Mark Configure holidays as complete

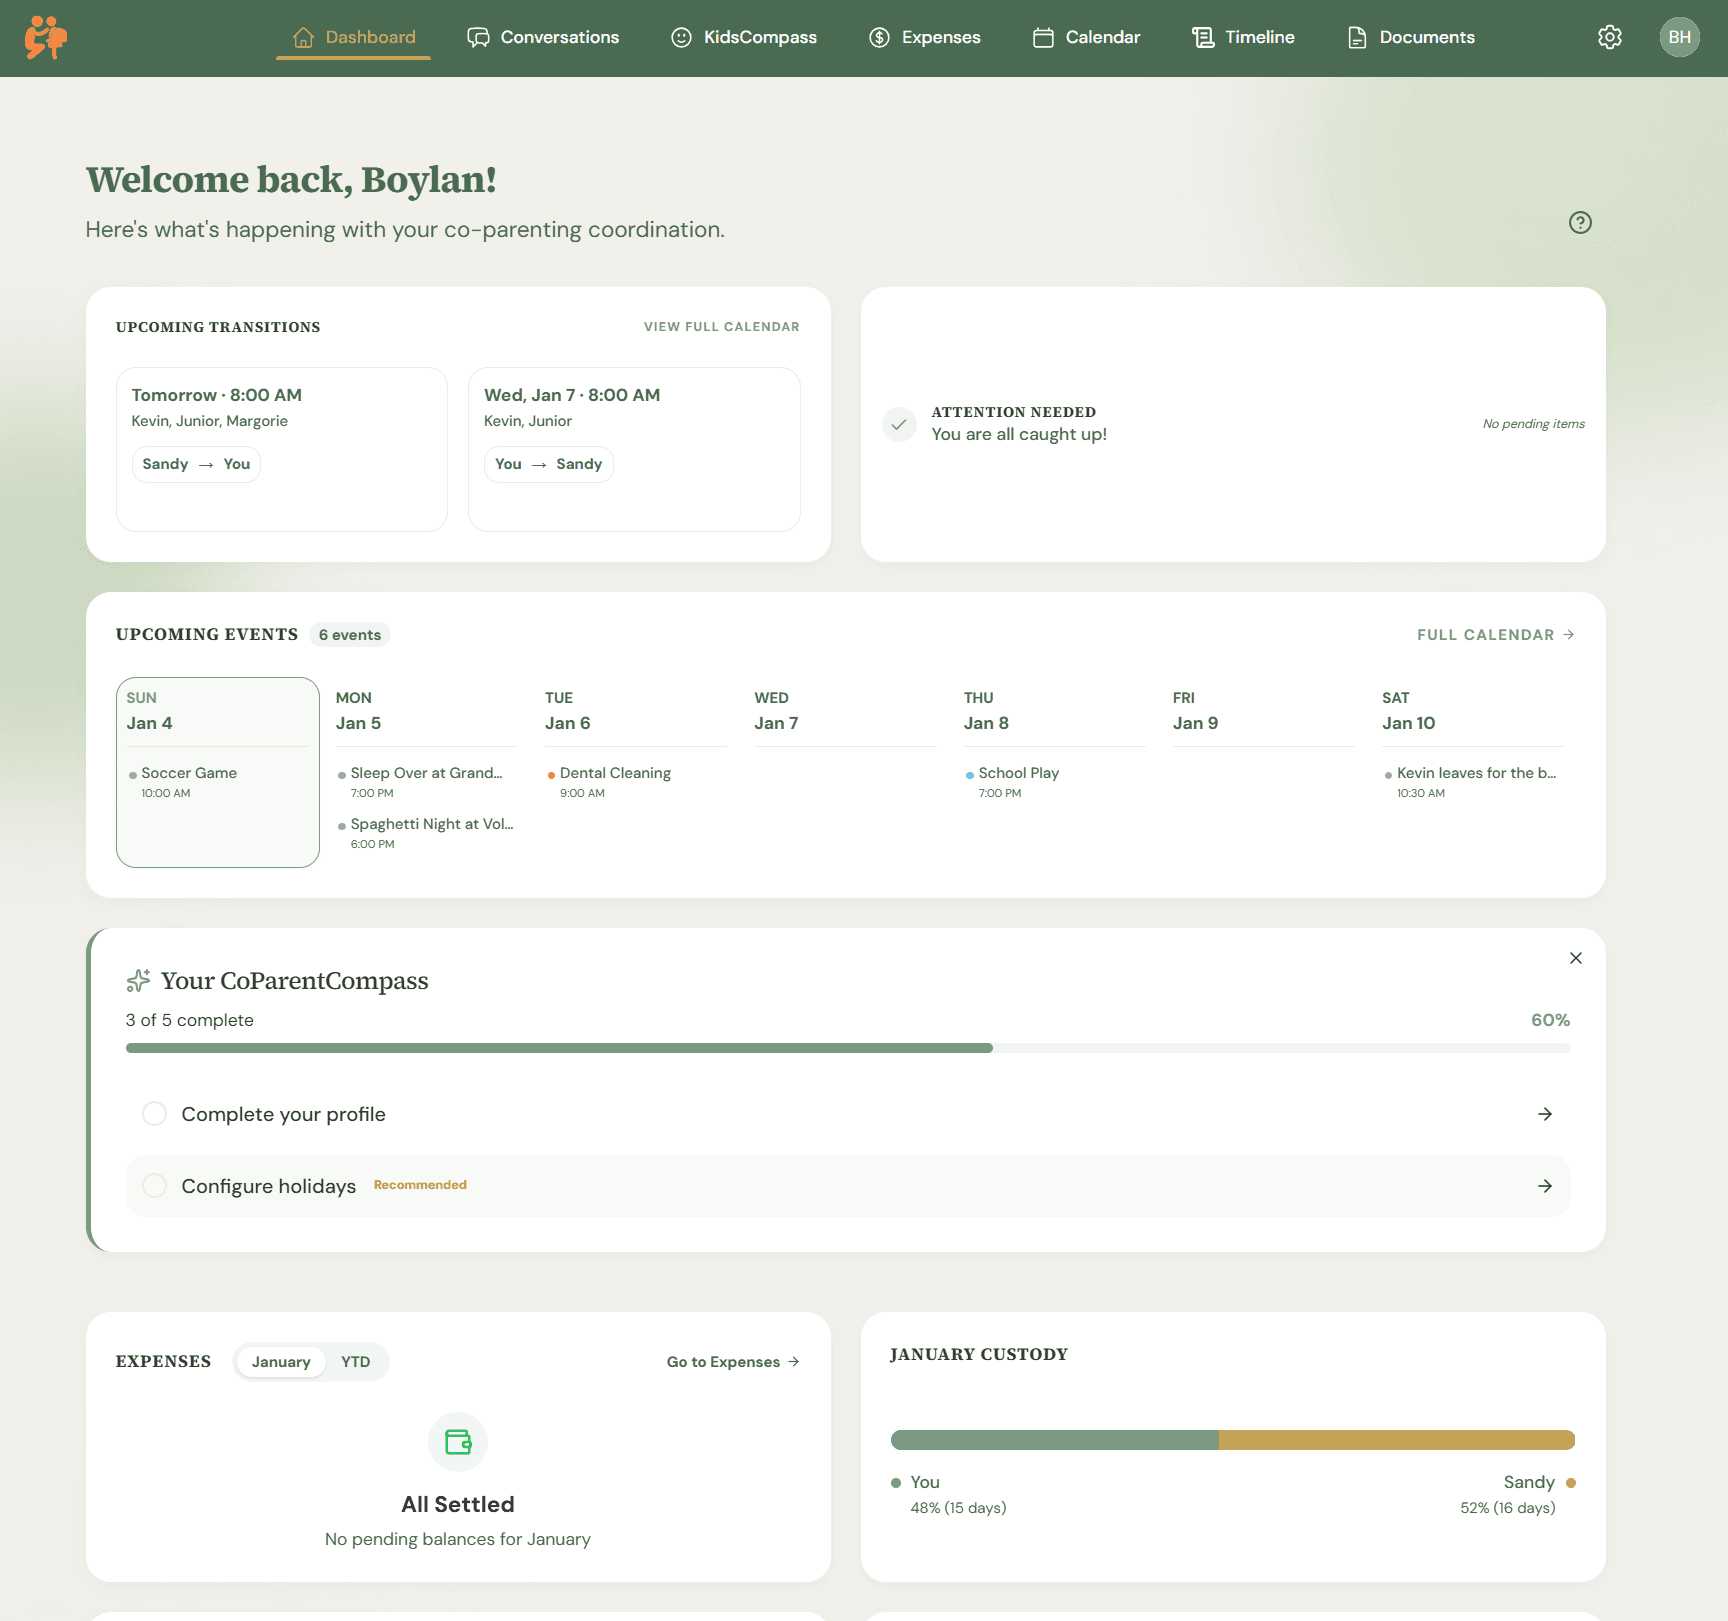click(154, 1185)
